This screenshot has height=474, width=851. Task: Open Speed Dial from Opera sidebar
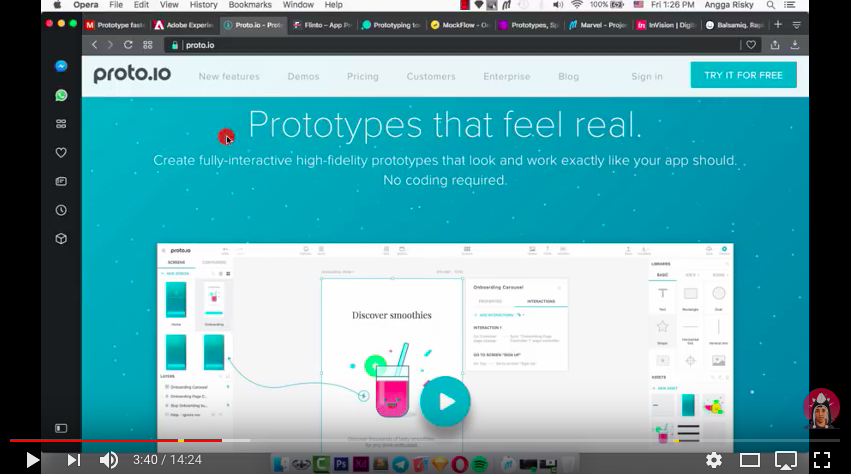(x=61, y=124)
